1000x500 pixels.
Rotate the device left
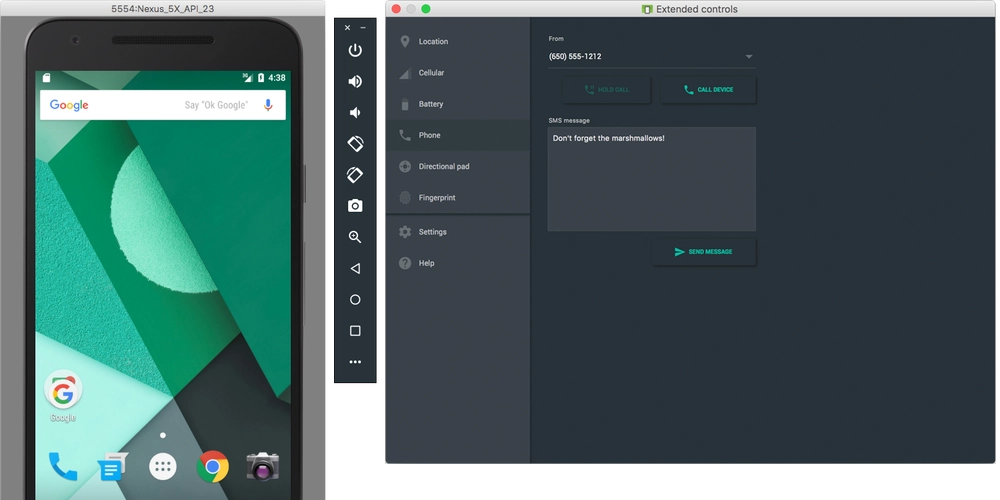click(x=355, y=144)
